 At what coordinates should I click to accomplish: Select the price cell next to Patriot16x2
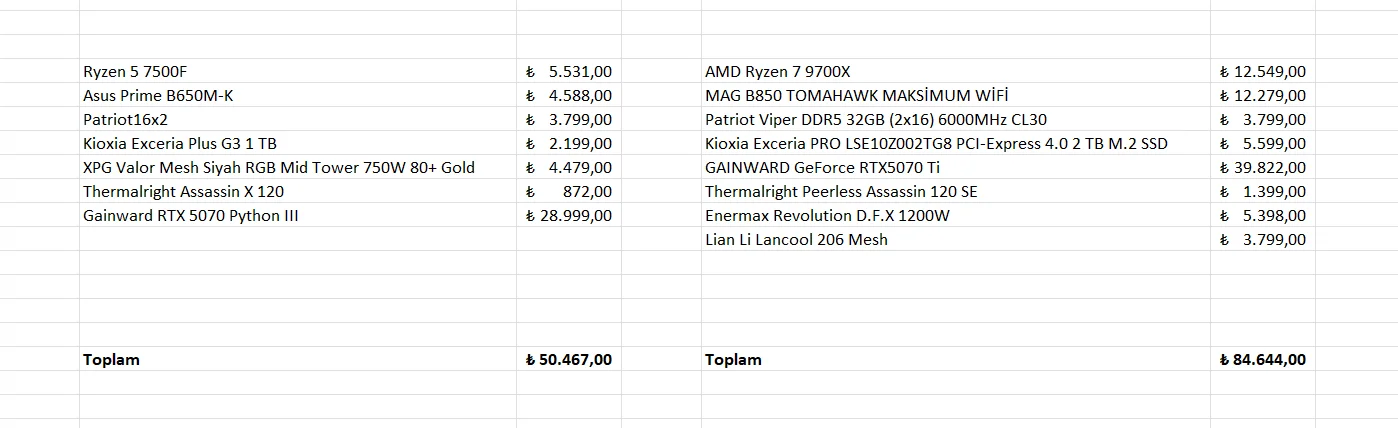[569, 119]
